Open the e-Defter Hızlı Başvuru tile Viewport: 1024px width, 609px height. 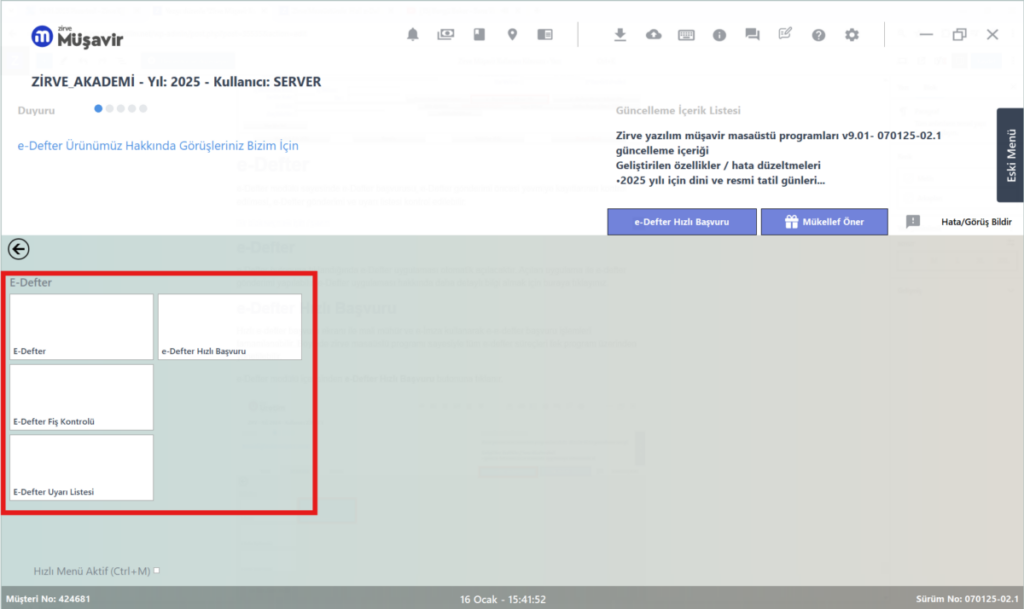[x=230, y=326]
